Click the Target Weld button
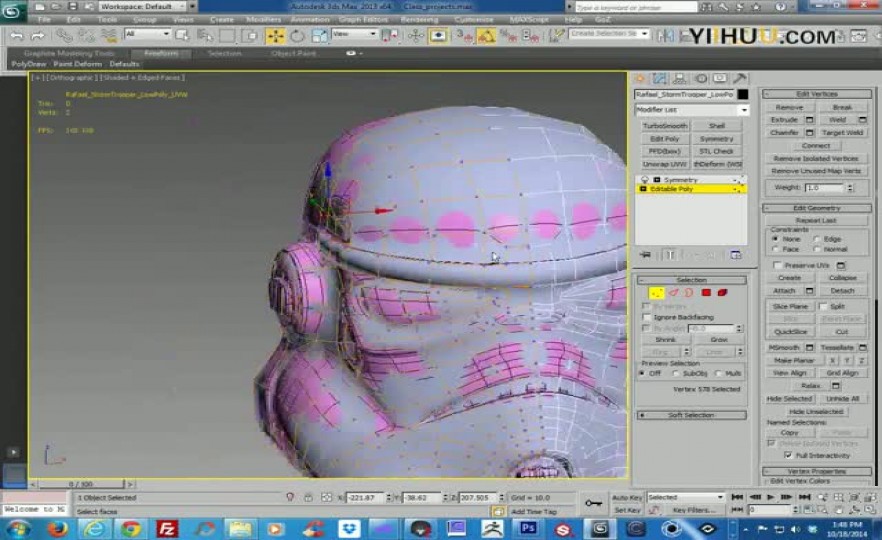Image resolution: width=882 pixels, height=540 pixels. (842, 133)
